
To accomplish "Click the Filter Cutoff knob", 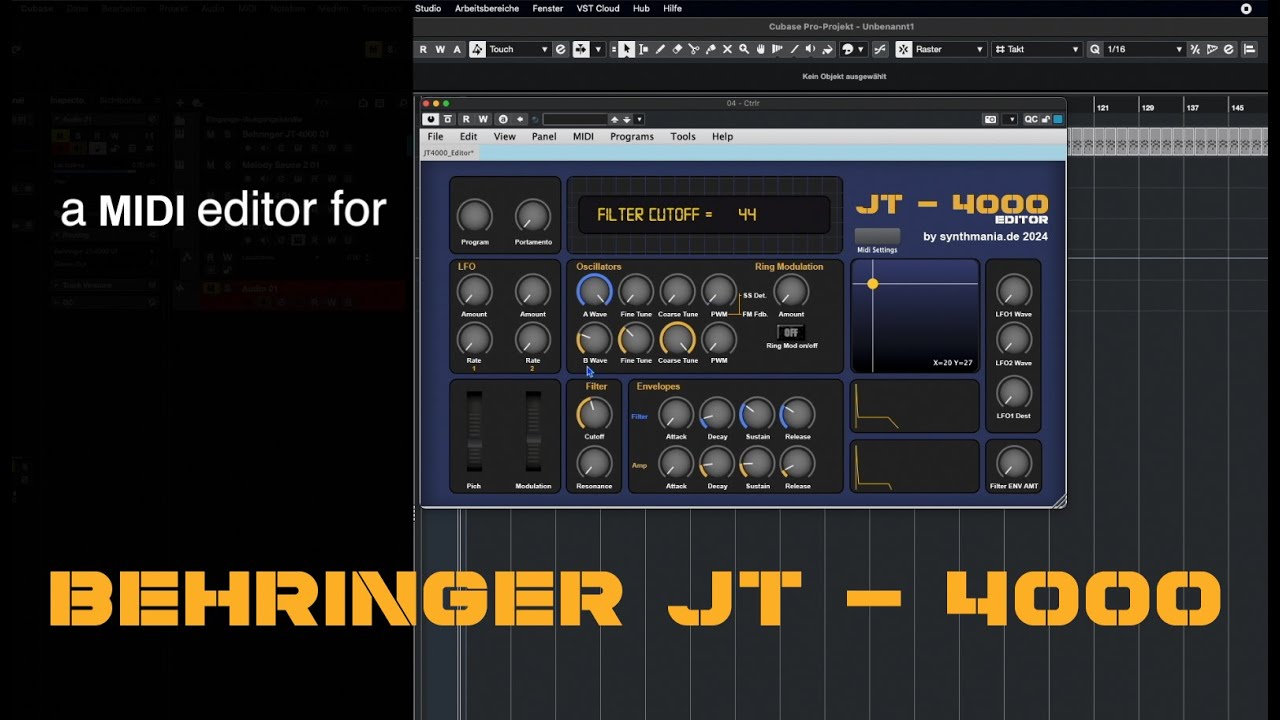I will (594, 413).
